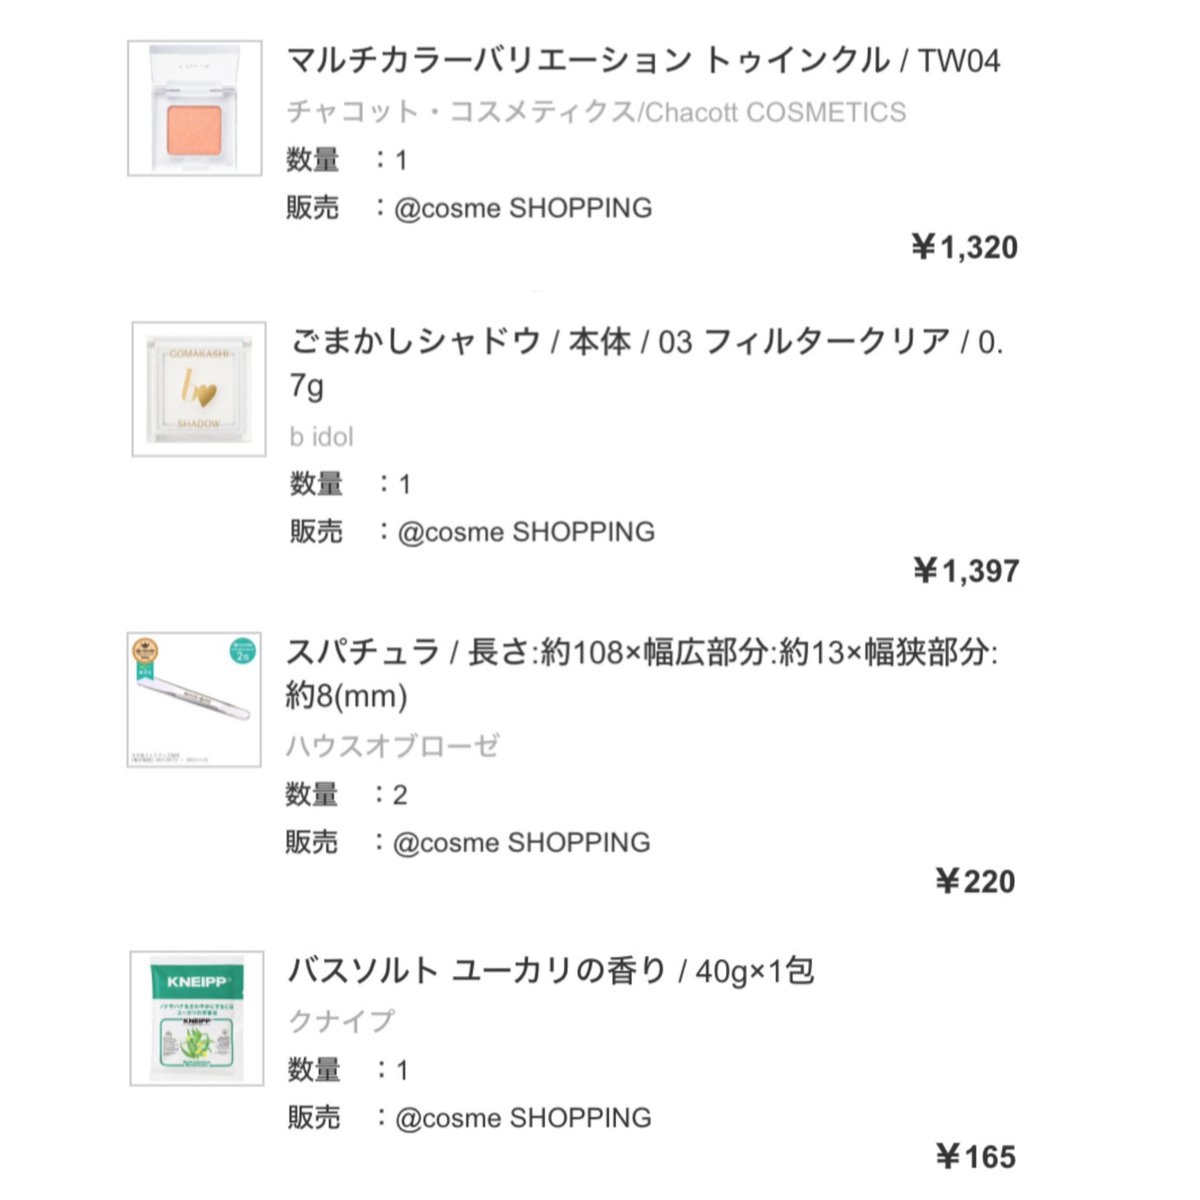1200x1200 pixels.
Task: Open the Chacott Twinkle TW04 eyeshadow thumbnail
Action: point(195,108)
